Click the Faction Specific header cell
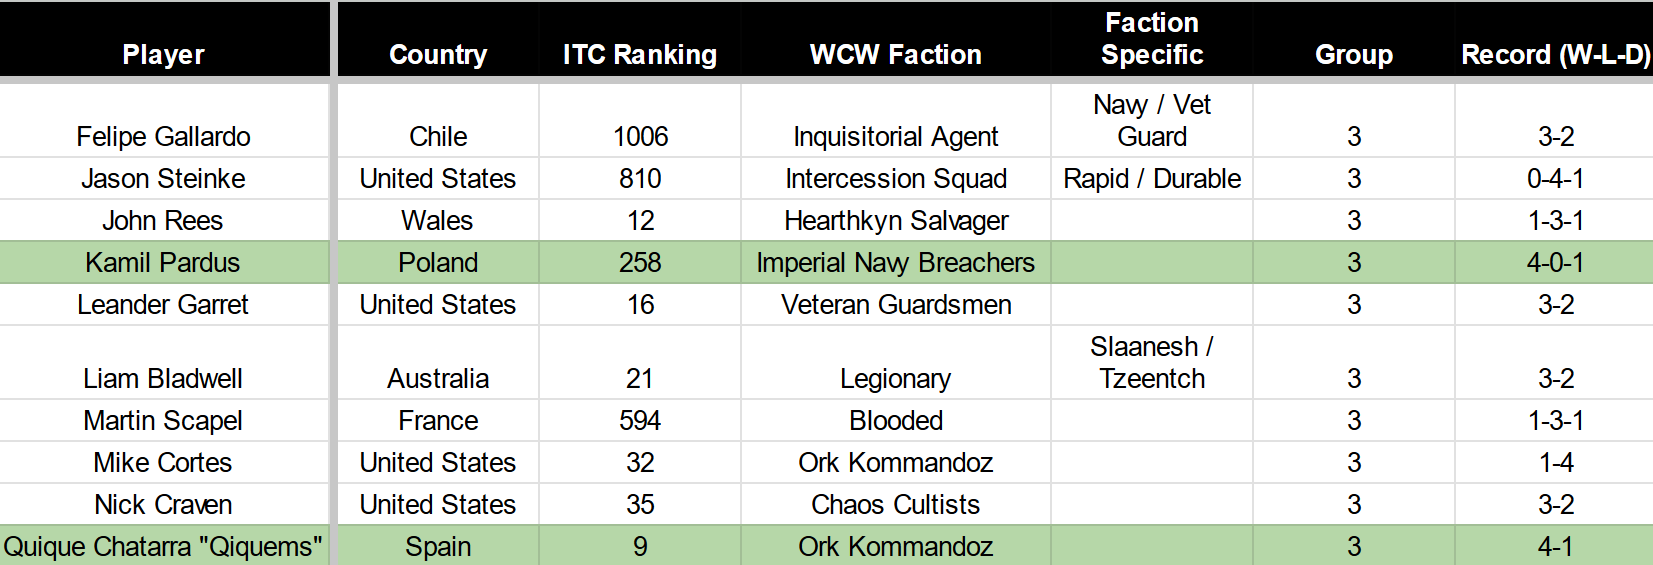Viewport: 1653px width, 565px height. tap(1152, 39)
